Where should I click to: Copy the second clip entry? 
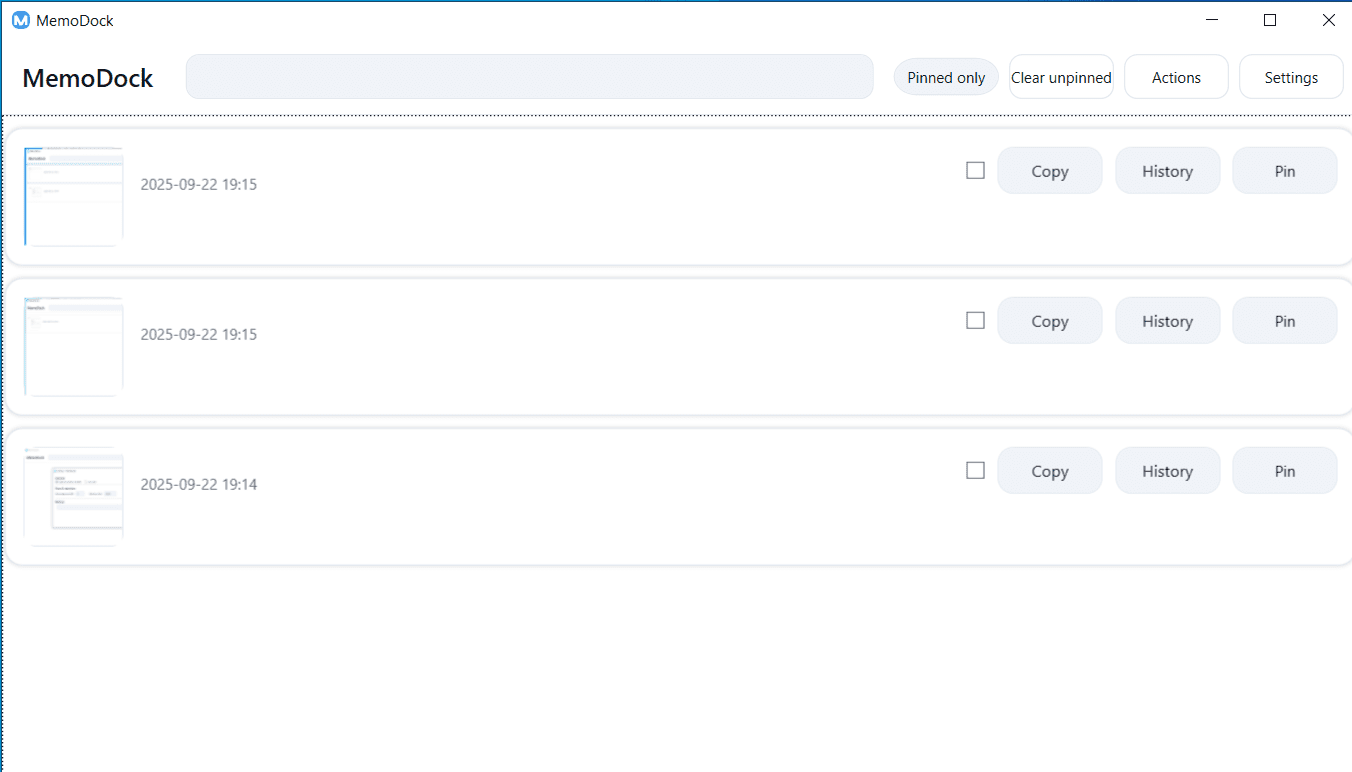coord(1050,321)
